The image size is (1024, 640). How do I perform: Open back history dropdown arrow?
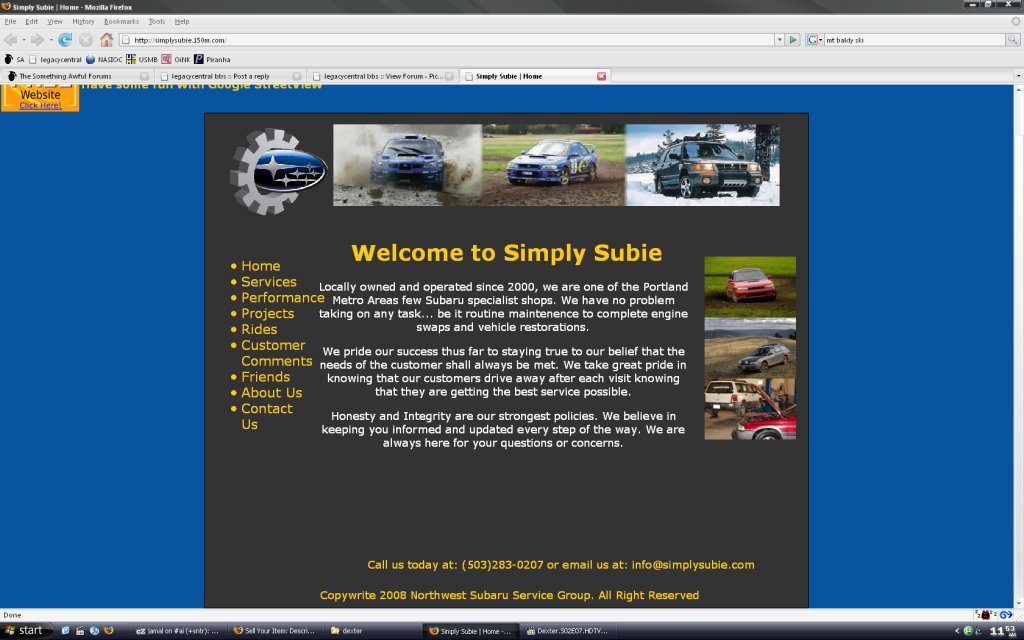[24, 40]
